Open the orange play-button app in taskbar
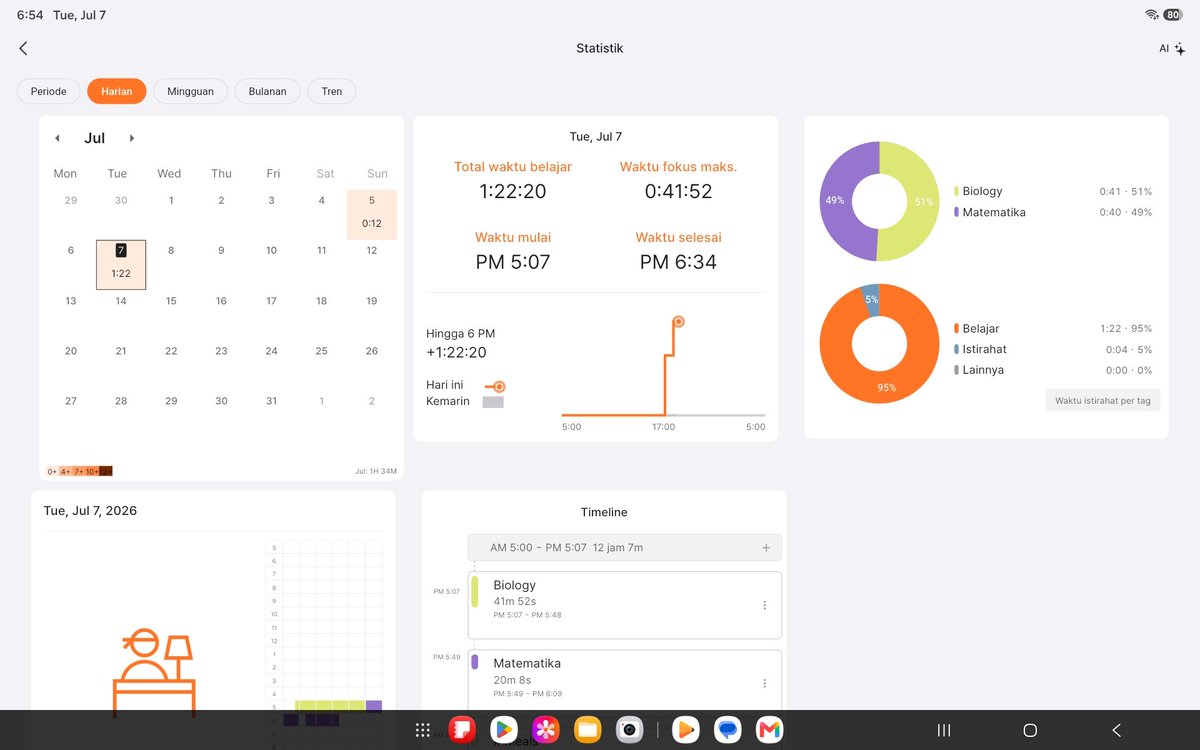This screenshot has width=1200, height=750. [685, 730]
